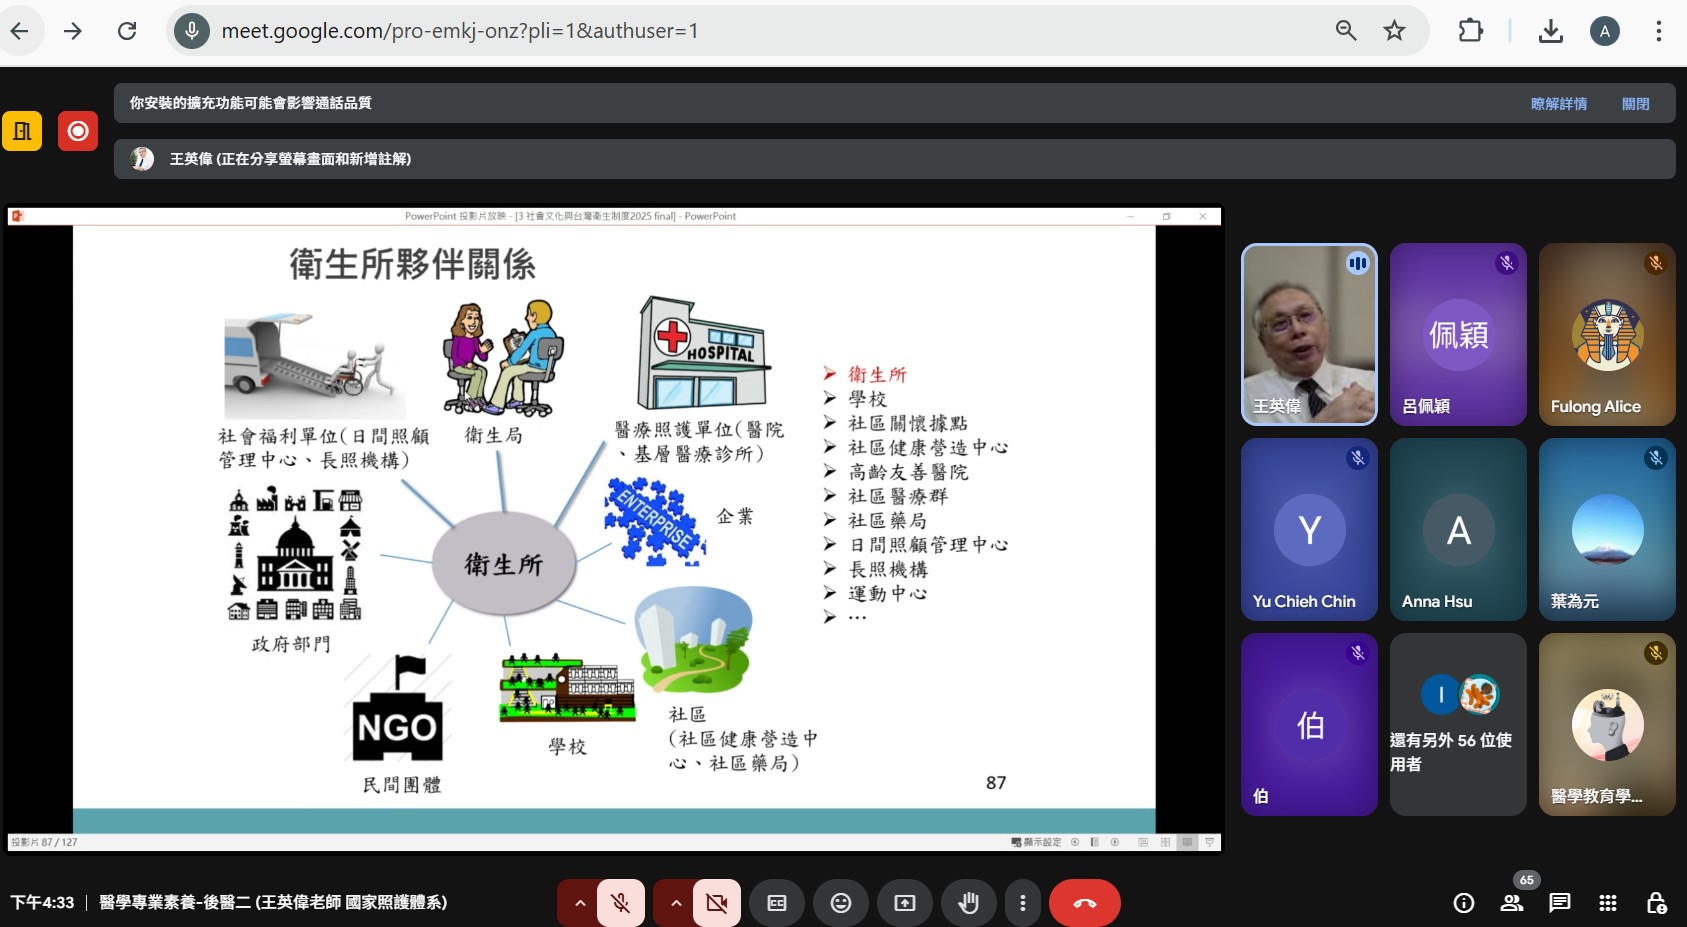The image size is (1687, 927).
Task: Expand camera video settings arrow
Action: click(676, 903)
